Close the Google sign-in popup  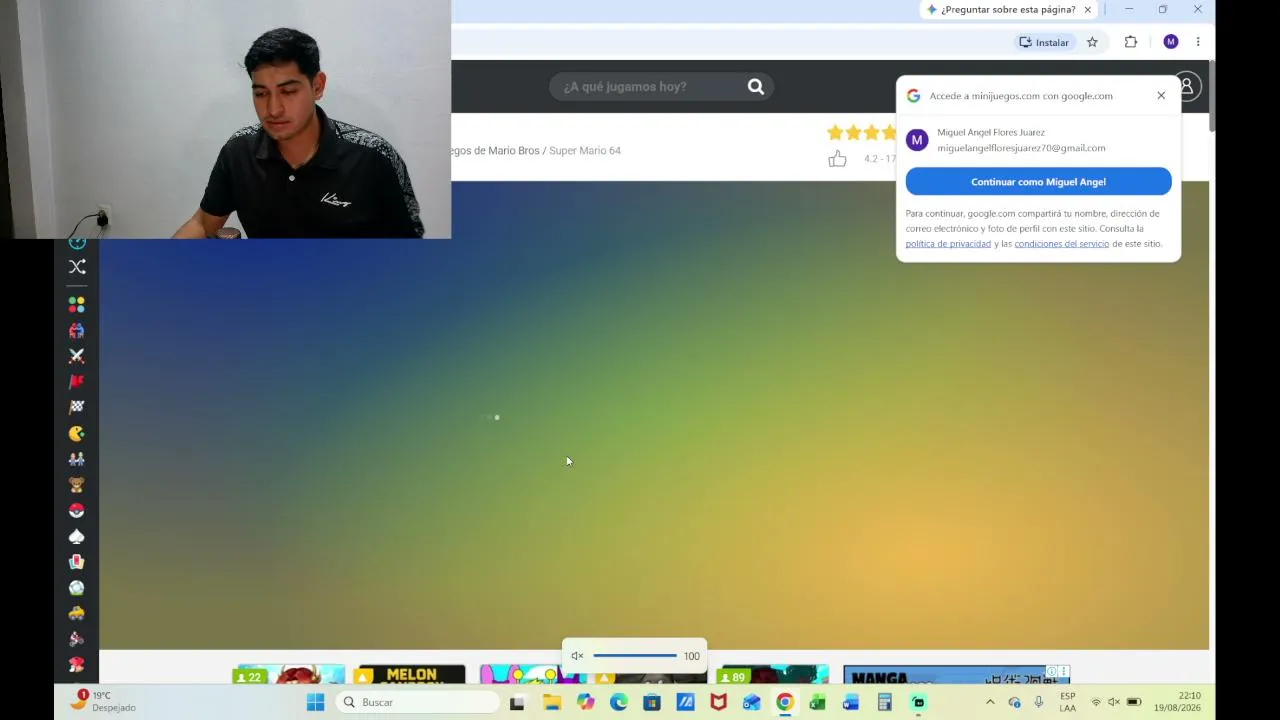(x=1161, y=96)
